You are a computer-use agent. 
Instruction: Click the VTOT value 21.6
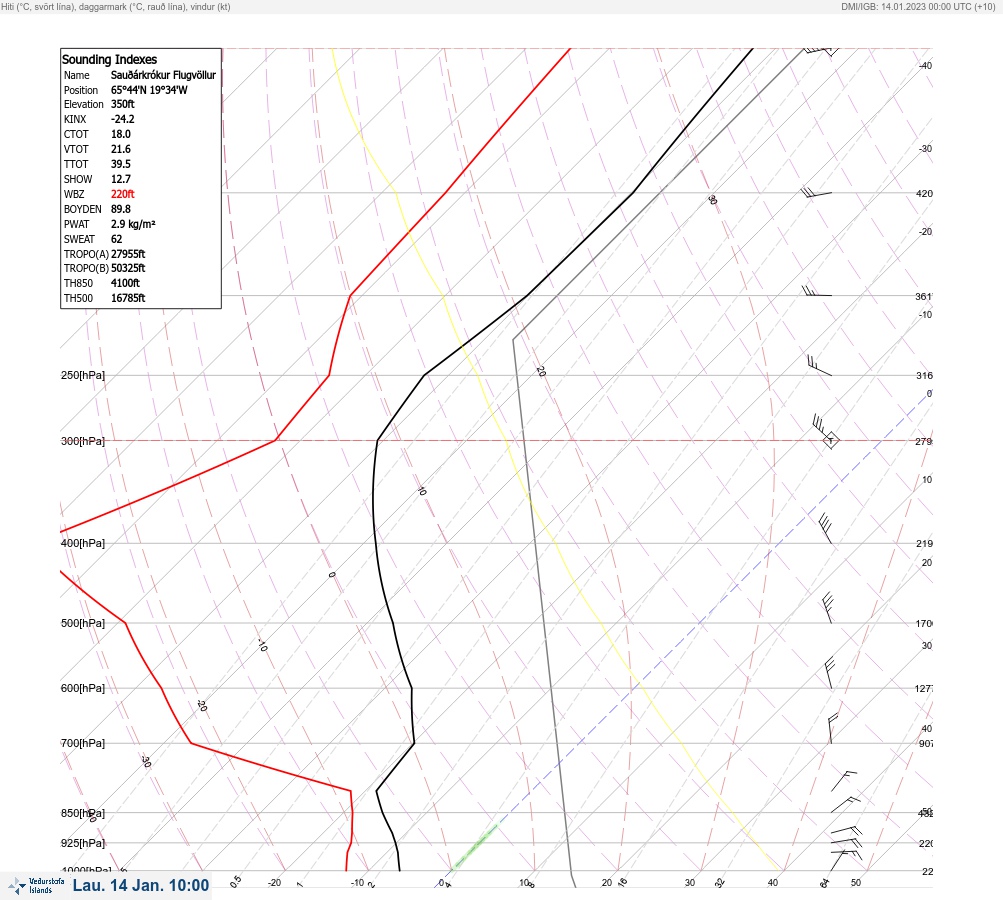(x=121, y=149)
